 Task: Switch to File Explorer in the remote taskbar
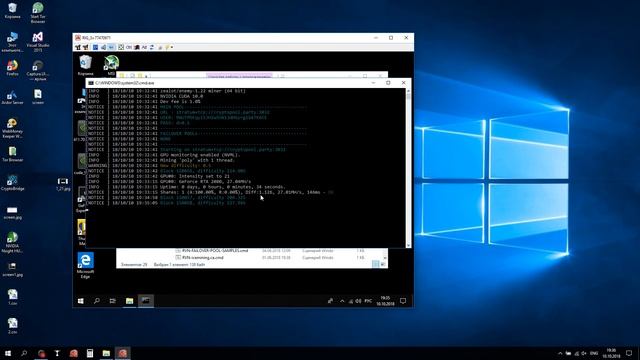(129, 301)
